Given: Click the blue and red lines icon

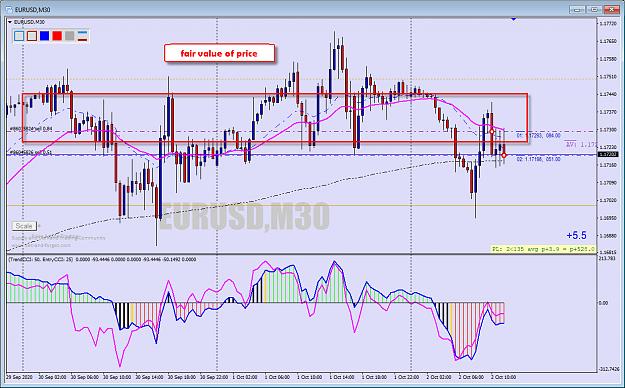Looking at the screenshot, I should [x=83, y=36].
